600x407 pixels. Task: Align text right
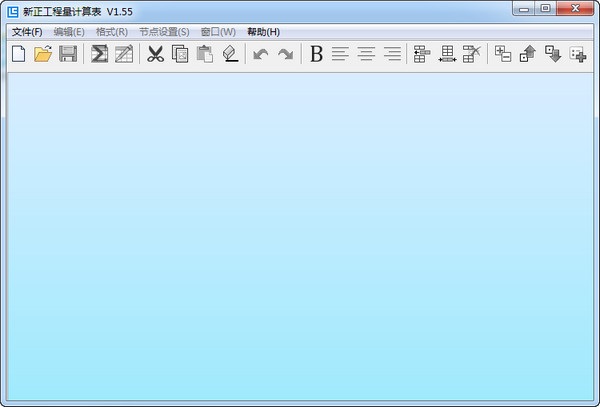pyautogui.click(x=392, y=54)
